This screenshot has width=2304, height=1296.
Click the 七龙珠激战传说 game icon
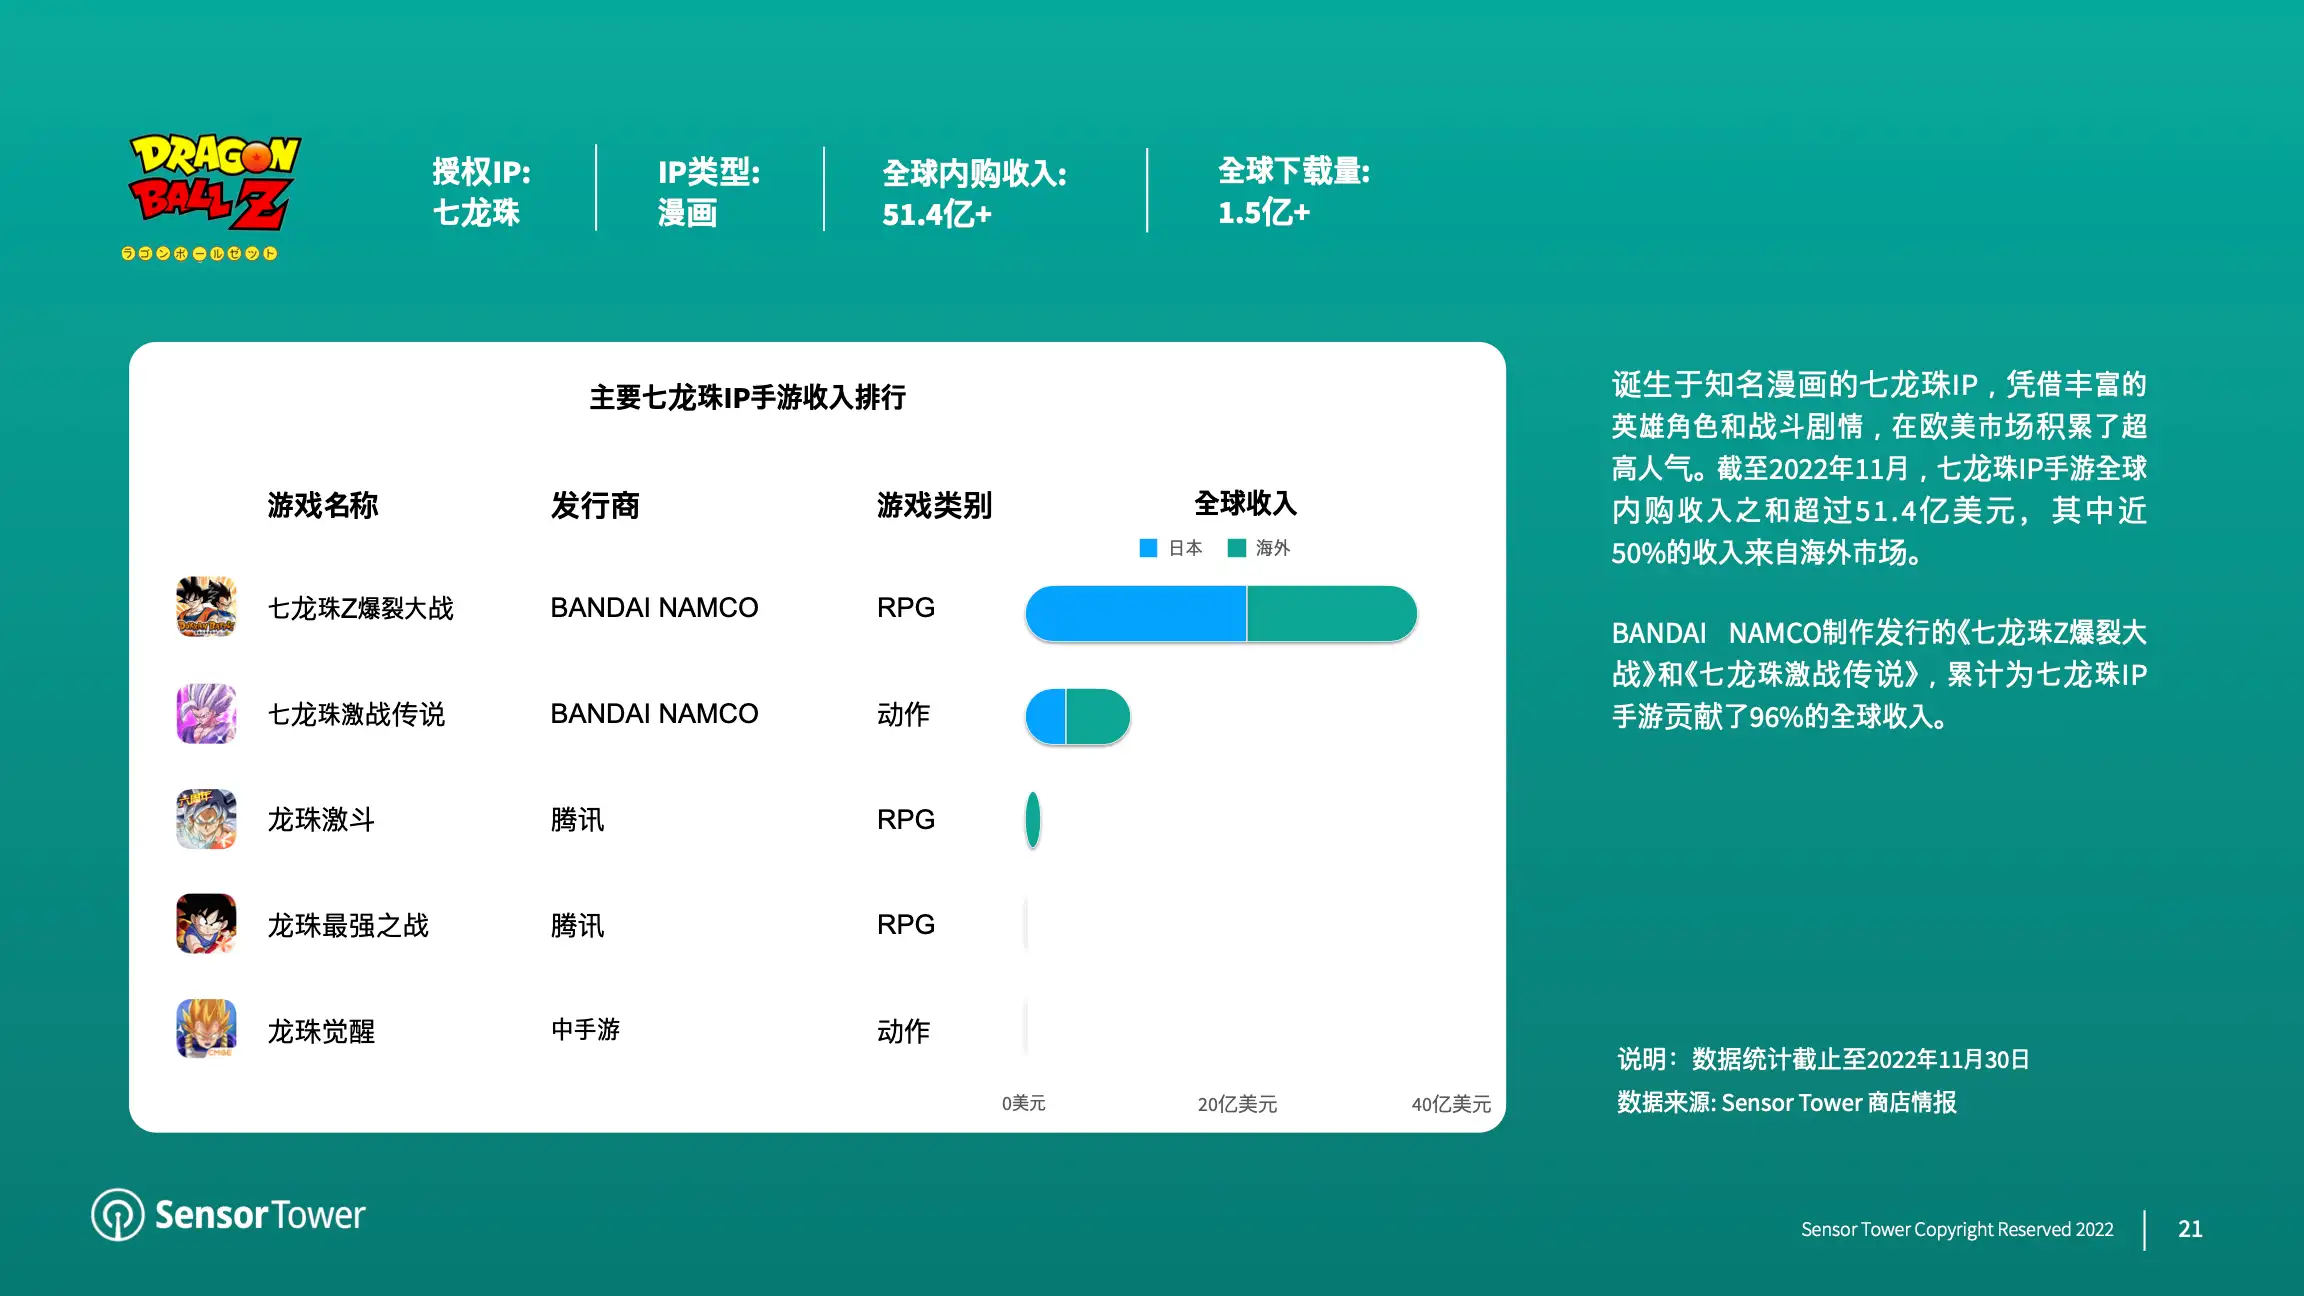pos(206,713)
